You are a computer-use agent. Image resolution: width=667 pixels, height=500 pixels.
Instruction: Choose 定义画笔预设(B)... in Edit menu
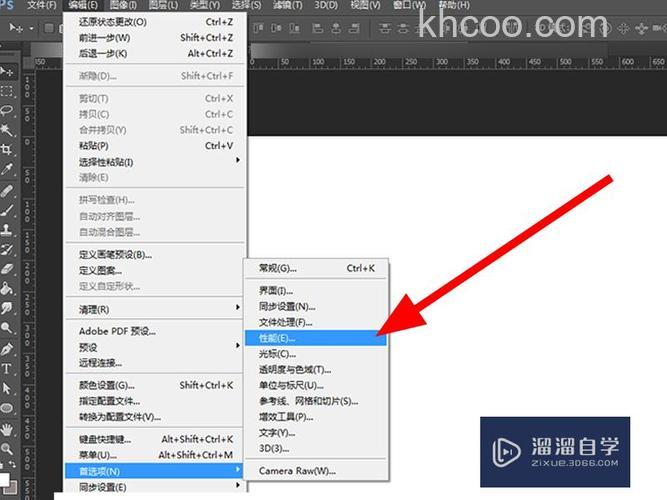point(155,254)
